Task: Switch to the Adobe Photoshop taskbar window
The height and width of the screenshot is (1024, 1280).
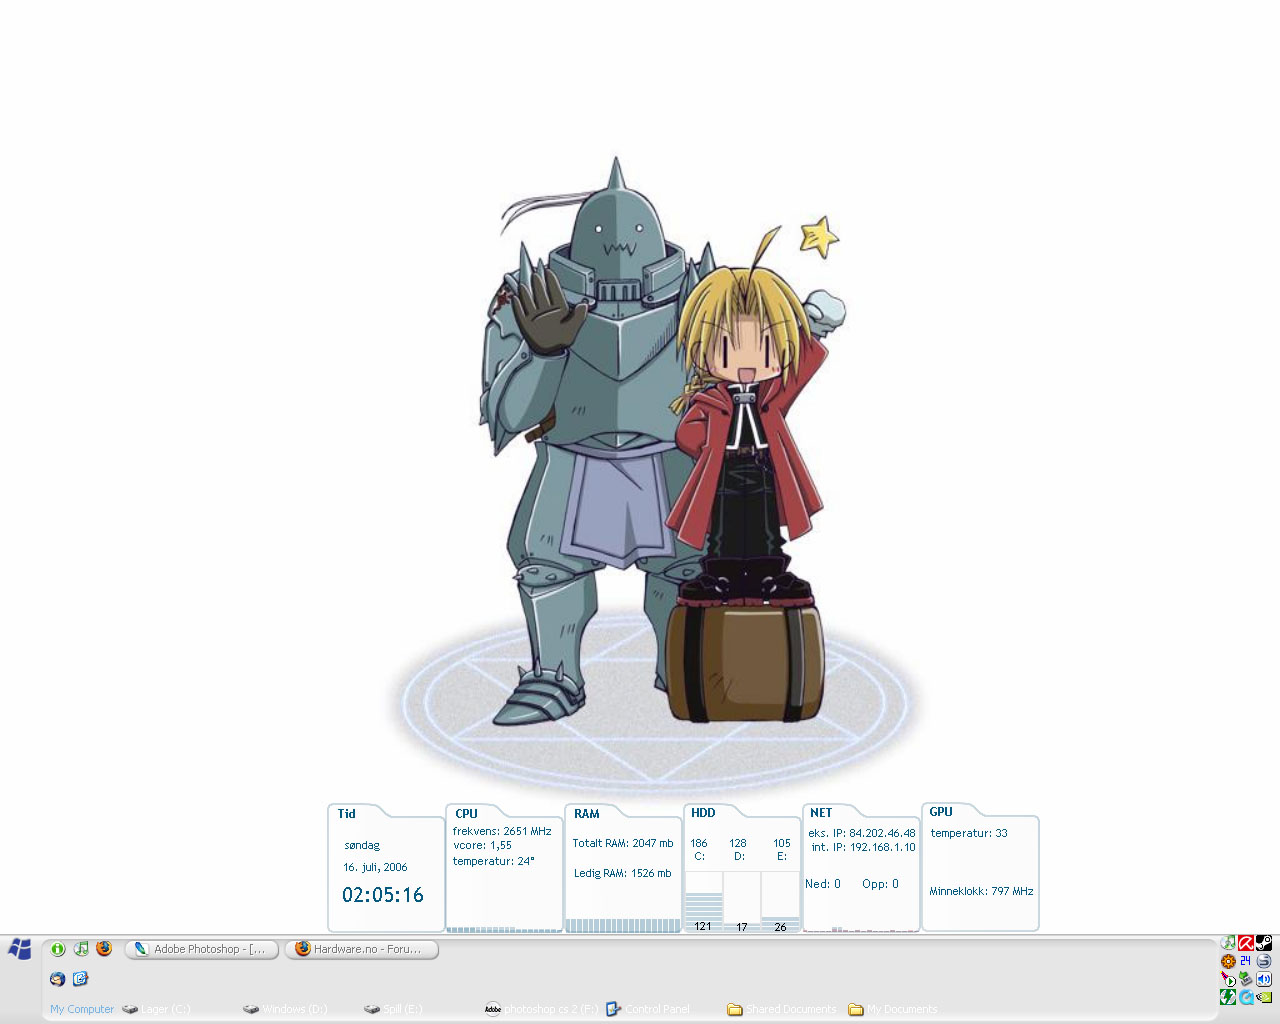Action: pos(201,949)
